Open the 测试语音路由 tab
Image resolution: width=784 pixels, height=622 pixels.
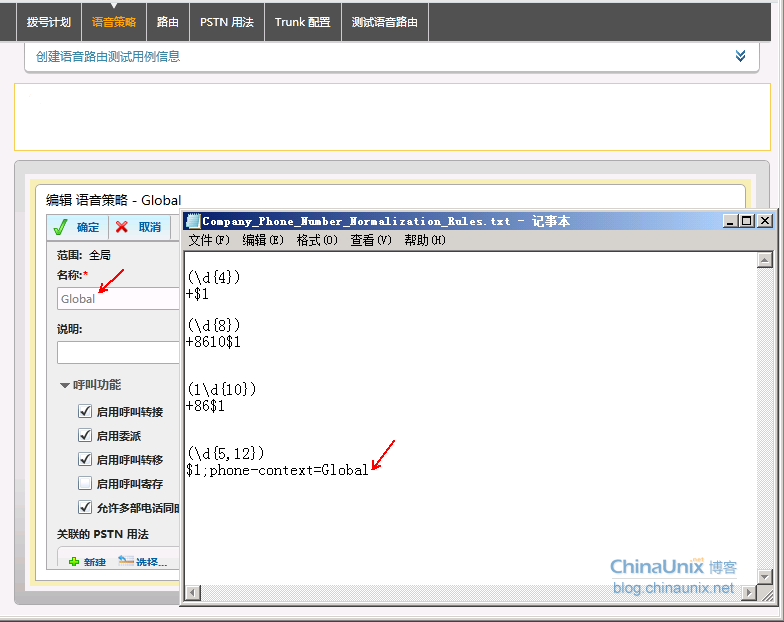384,22
